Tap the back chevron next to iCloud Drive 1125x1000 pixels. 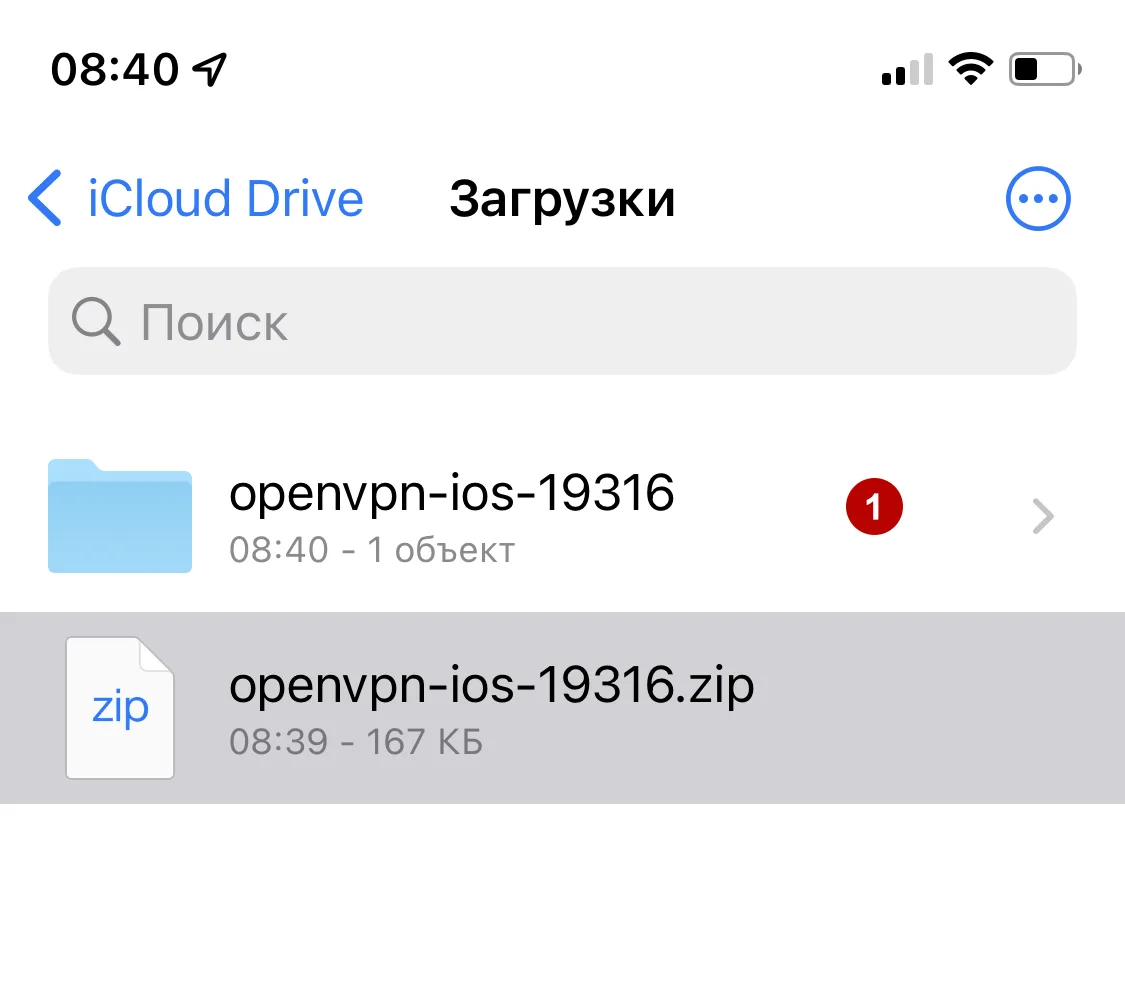(44, 198)
